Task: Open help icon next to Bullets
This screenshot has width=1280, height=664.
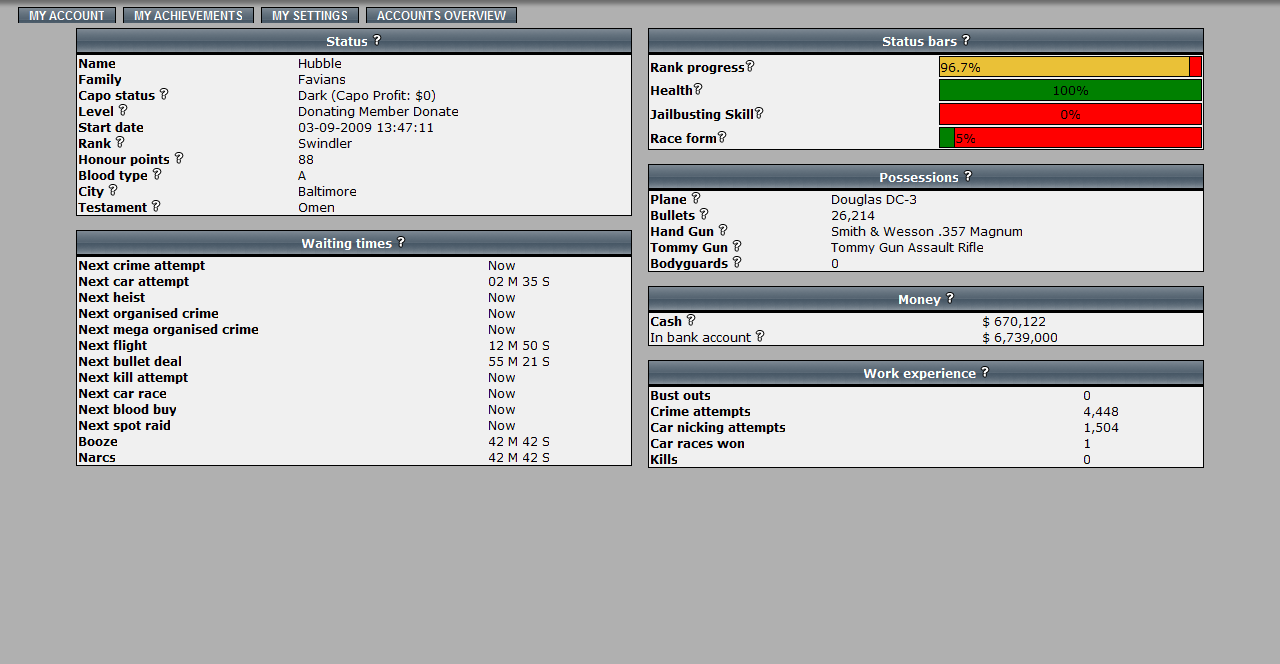Action: point(704,215)
